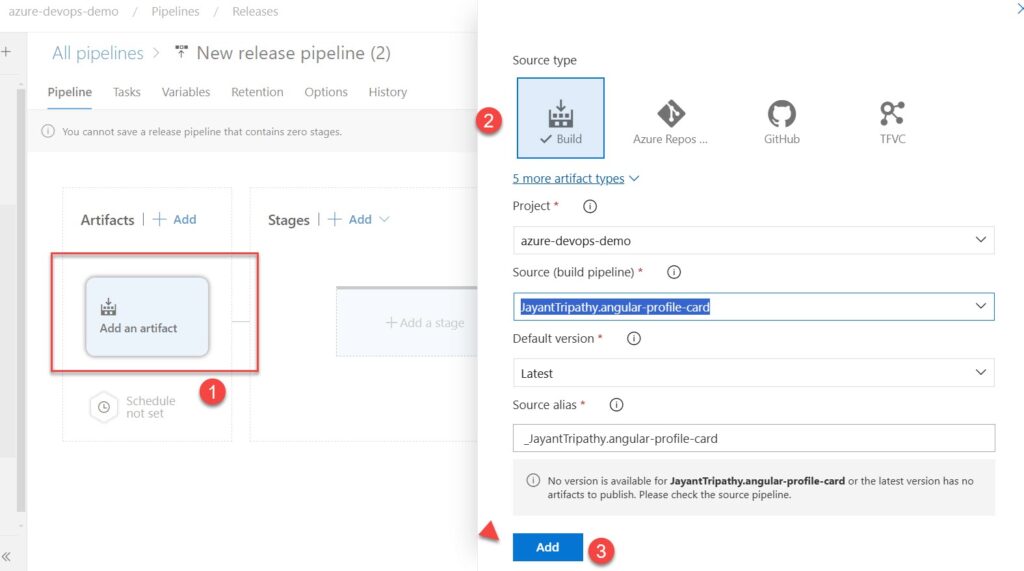Open the Default version dropdown
The image size is (1024, 571).
[754, 372]
